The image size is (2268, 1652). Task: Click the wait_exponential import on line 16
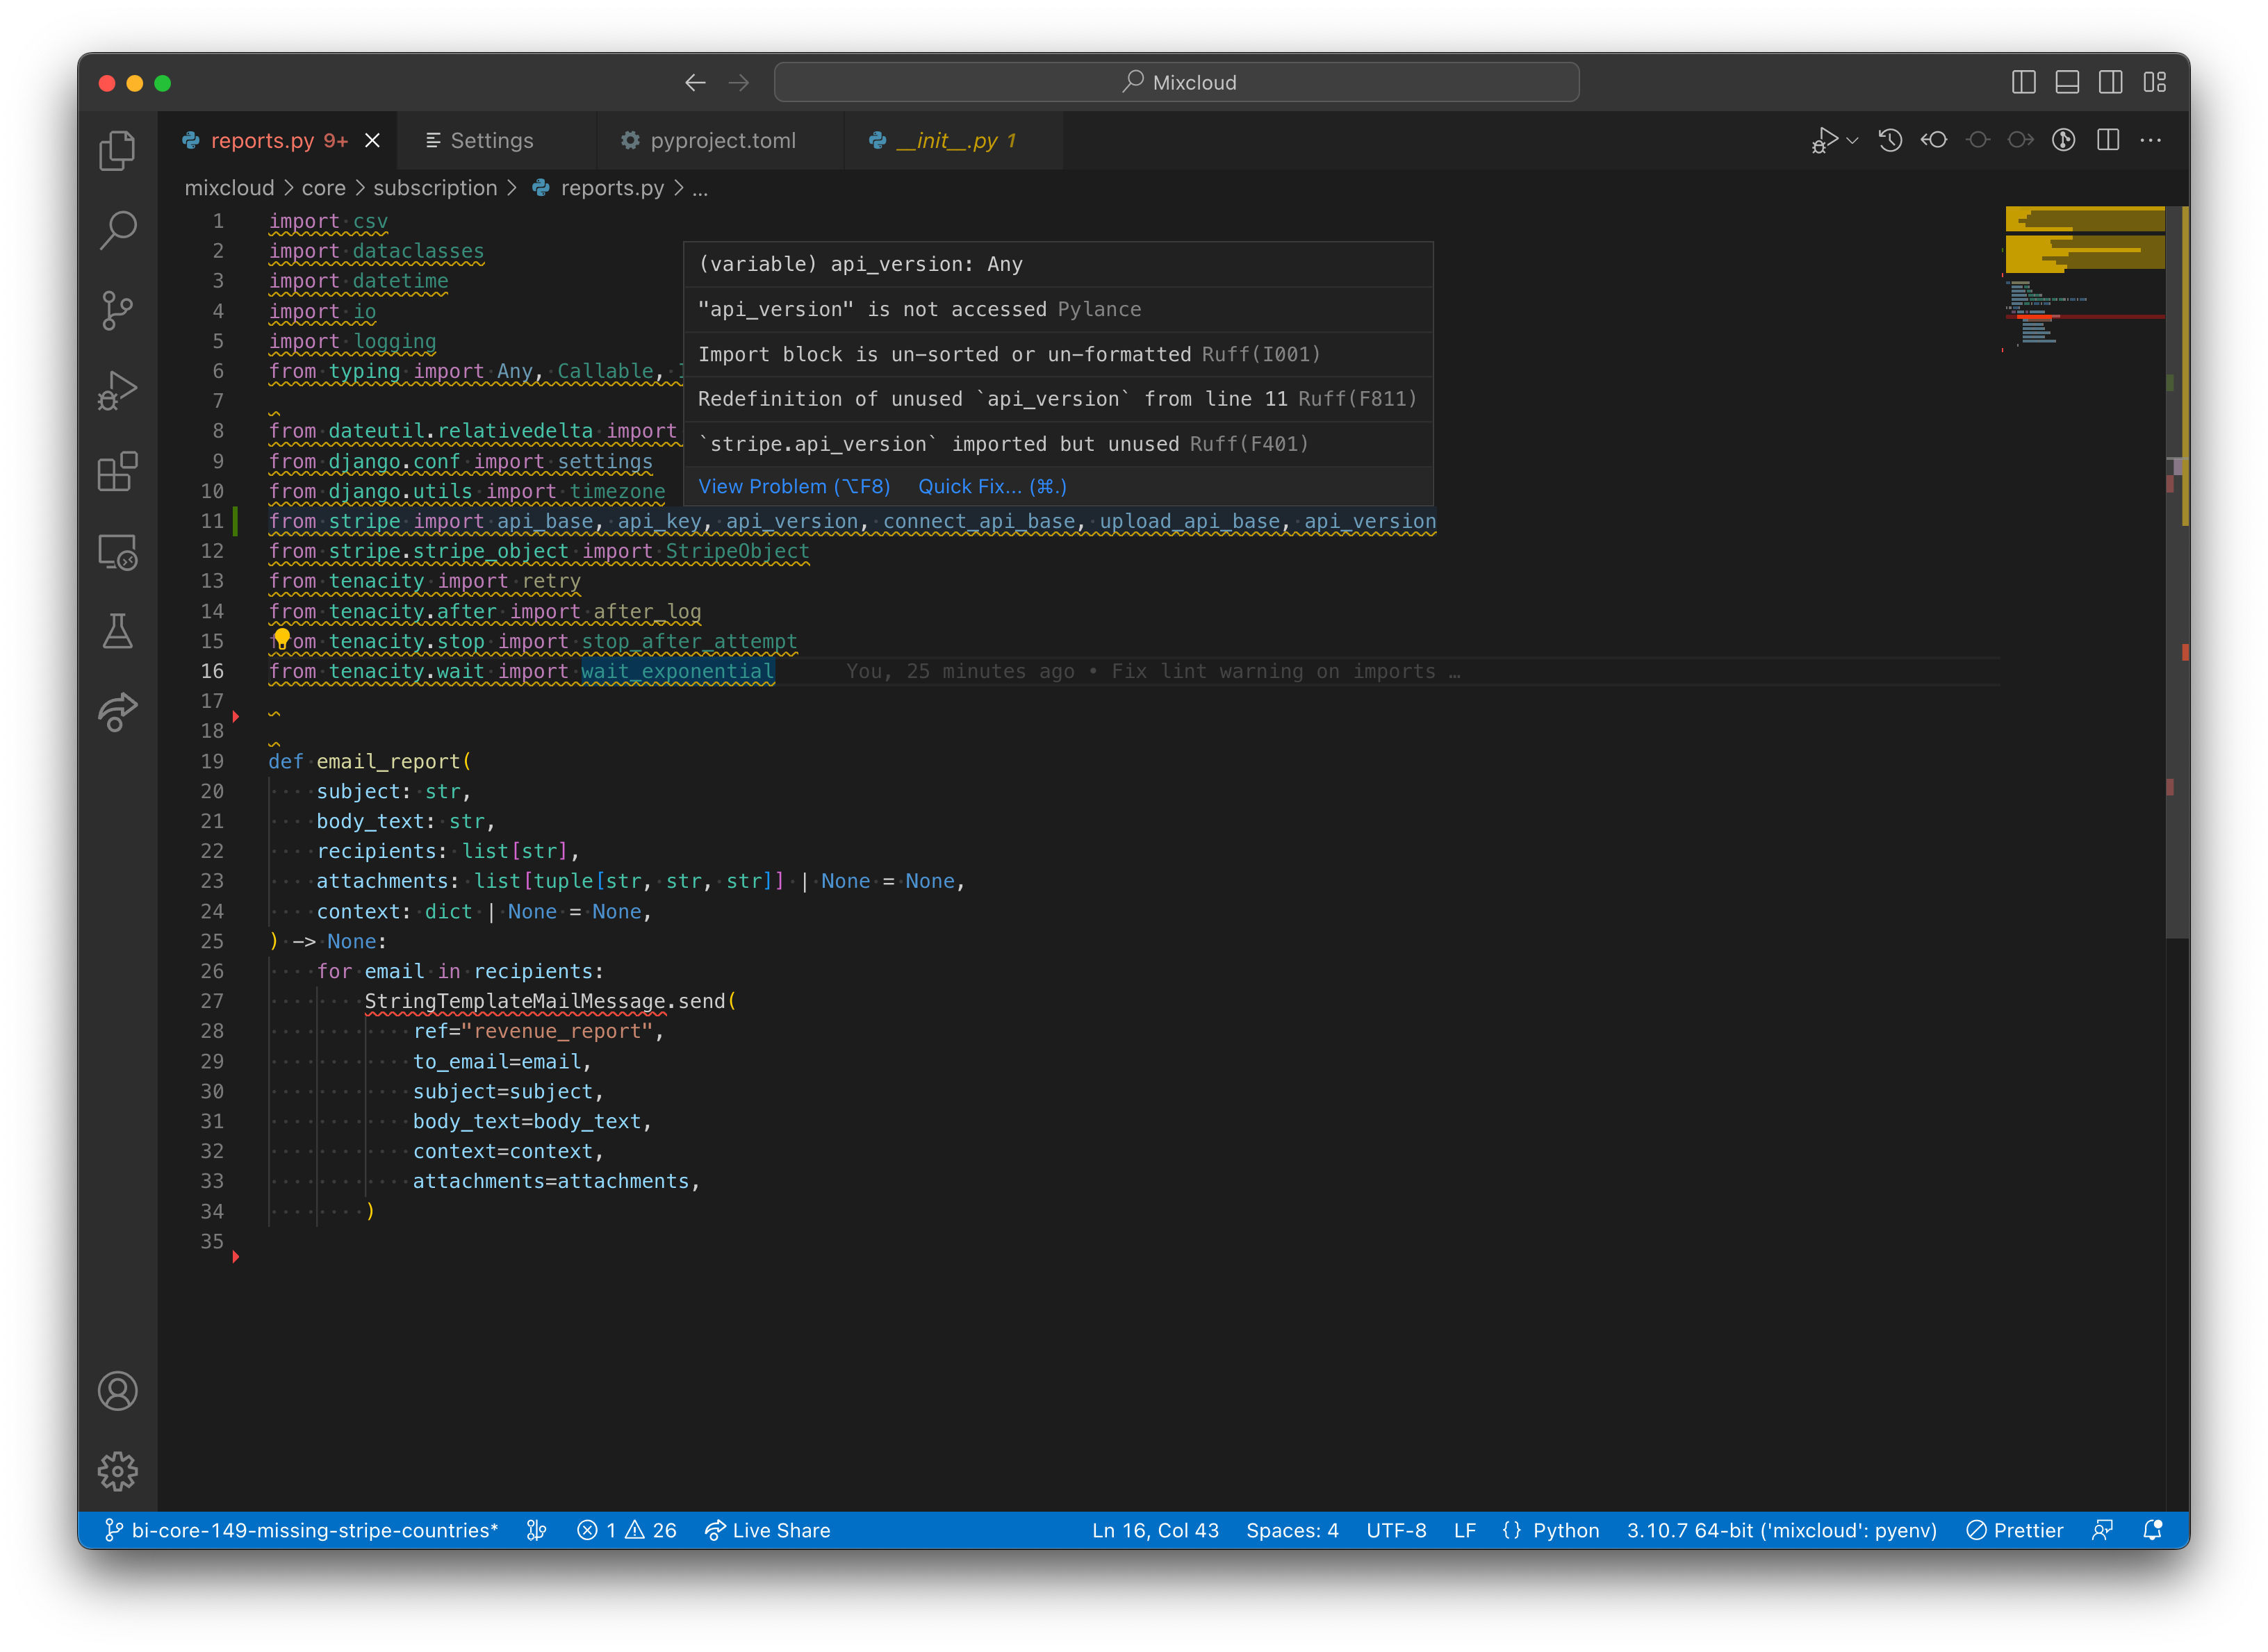[x=677, y=671]
